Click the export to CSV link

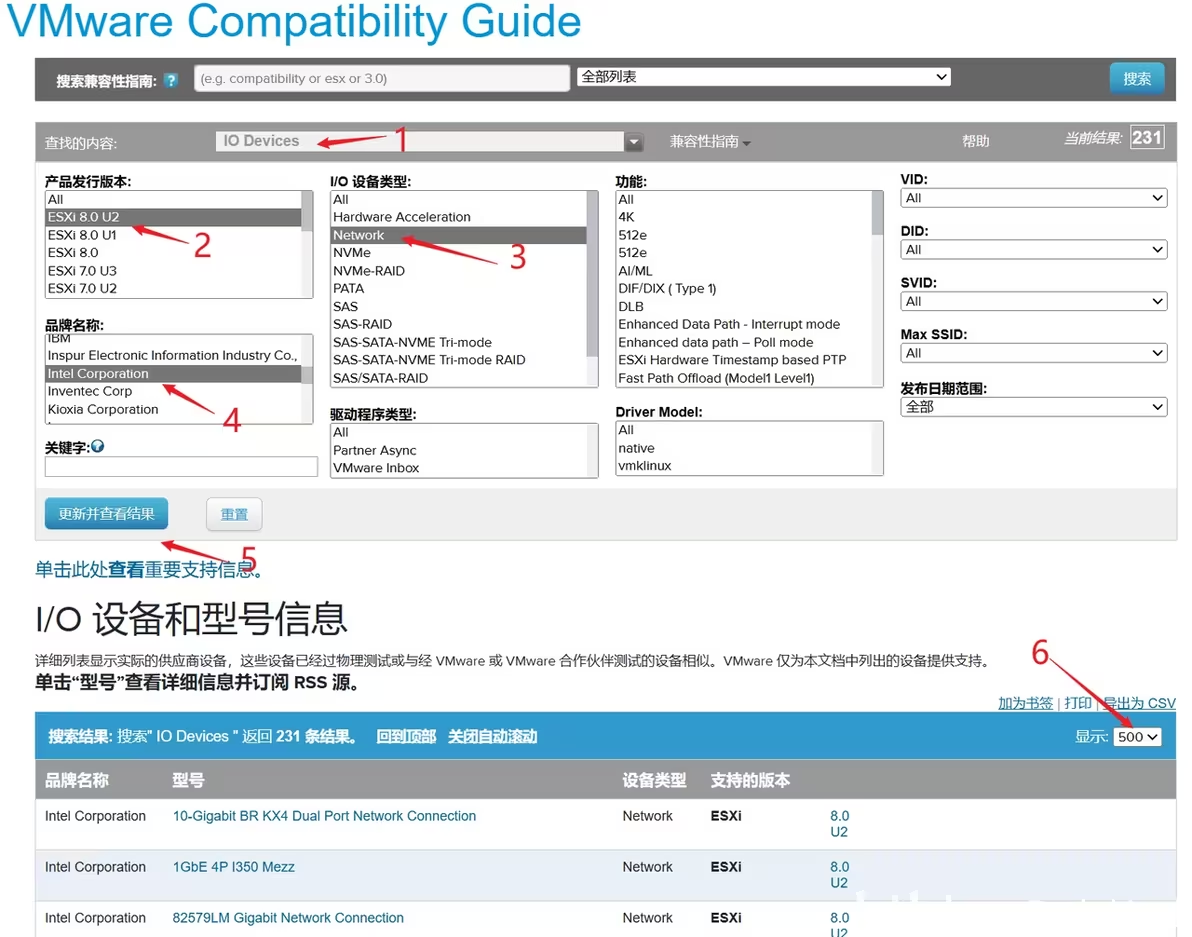click(1139, 703)
